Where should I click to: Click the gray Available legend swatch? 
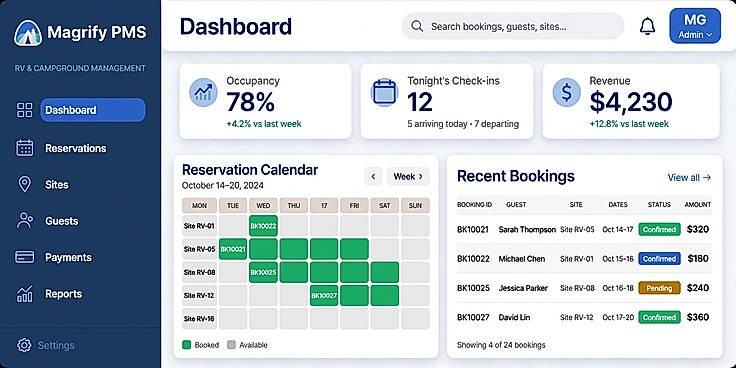coord(231,345)
